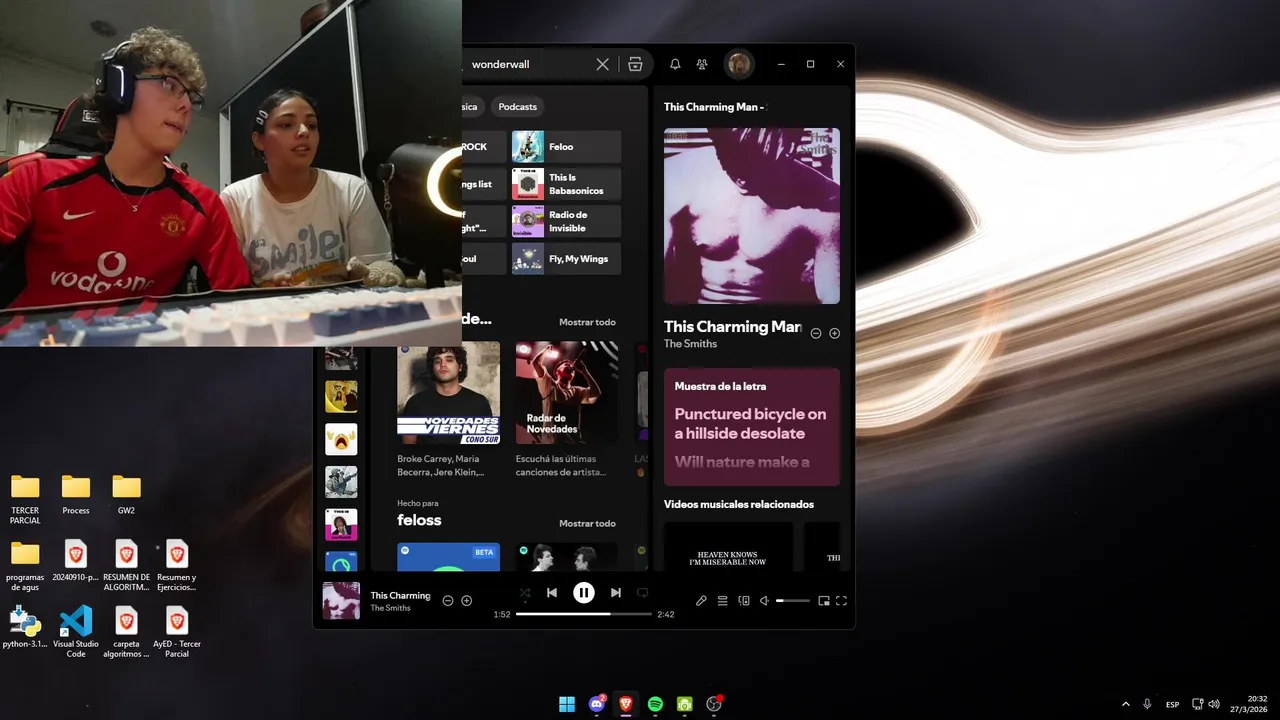The height and width of the screenshot is (720, 1280).
Task: Show hidden system tray icons
Action: coord(1126,704)
